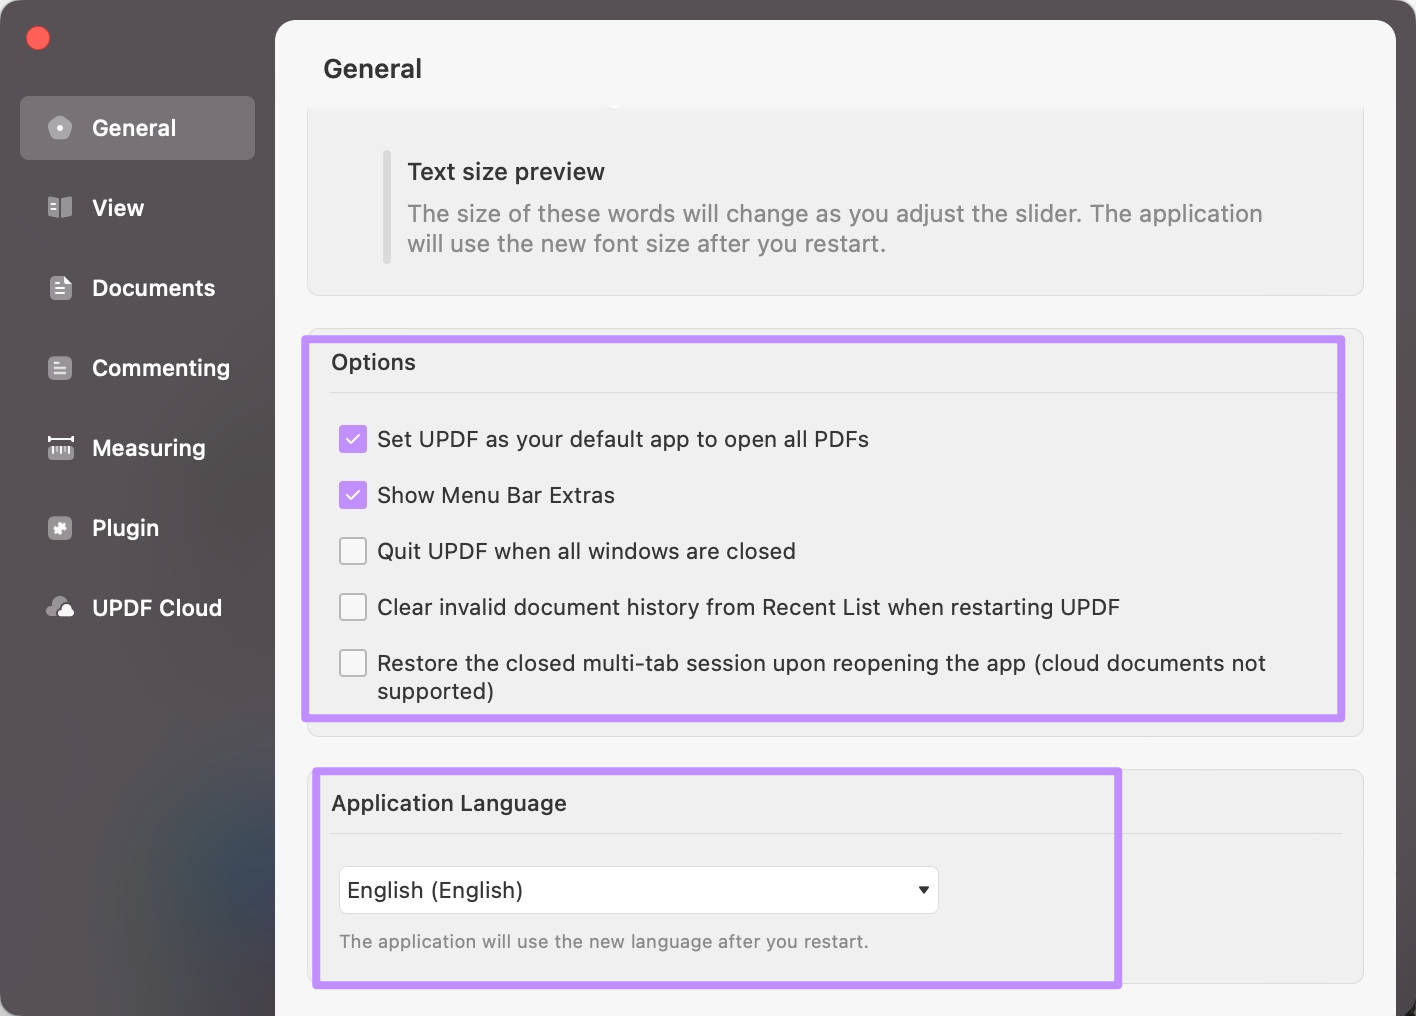Open Documents preferences
Image resolution: width=1416 pixels, height=1016 pixels.
[x=137, y=288]
